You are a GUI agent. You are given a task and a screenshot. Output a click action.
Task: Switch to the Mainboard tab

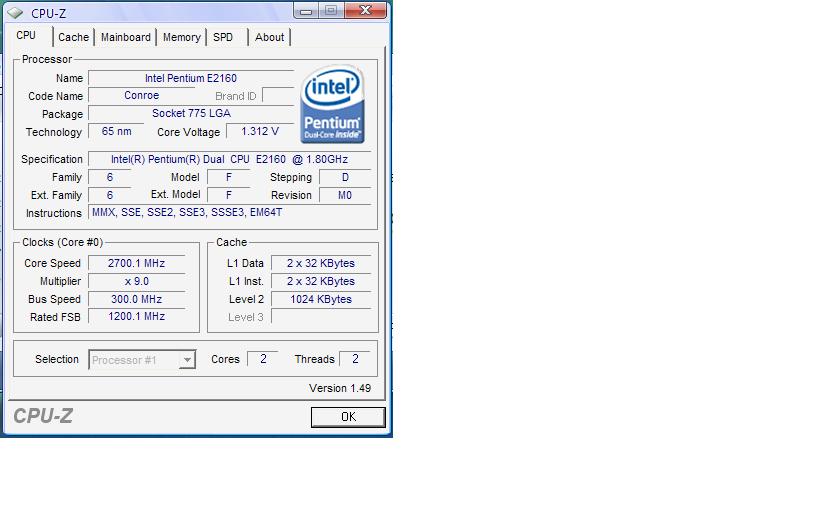click(x=125, y=37)
